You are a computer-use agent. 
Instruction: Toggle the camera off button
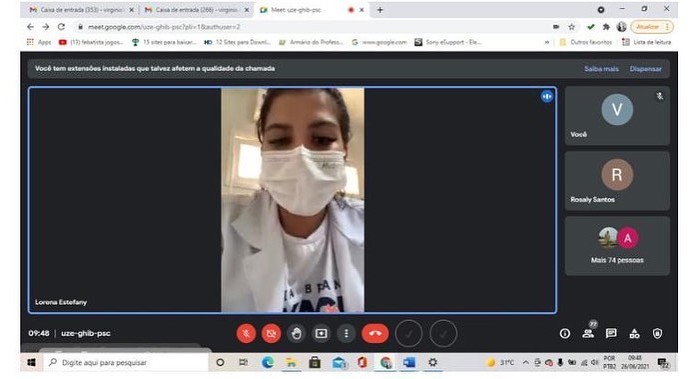(x=271, y=333)
